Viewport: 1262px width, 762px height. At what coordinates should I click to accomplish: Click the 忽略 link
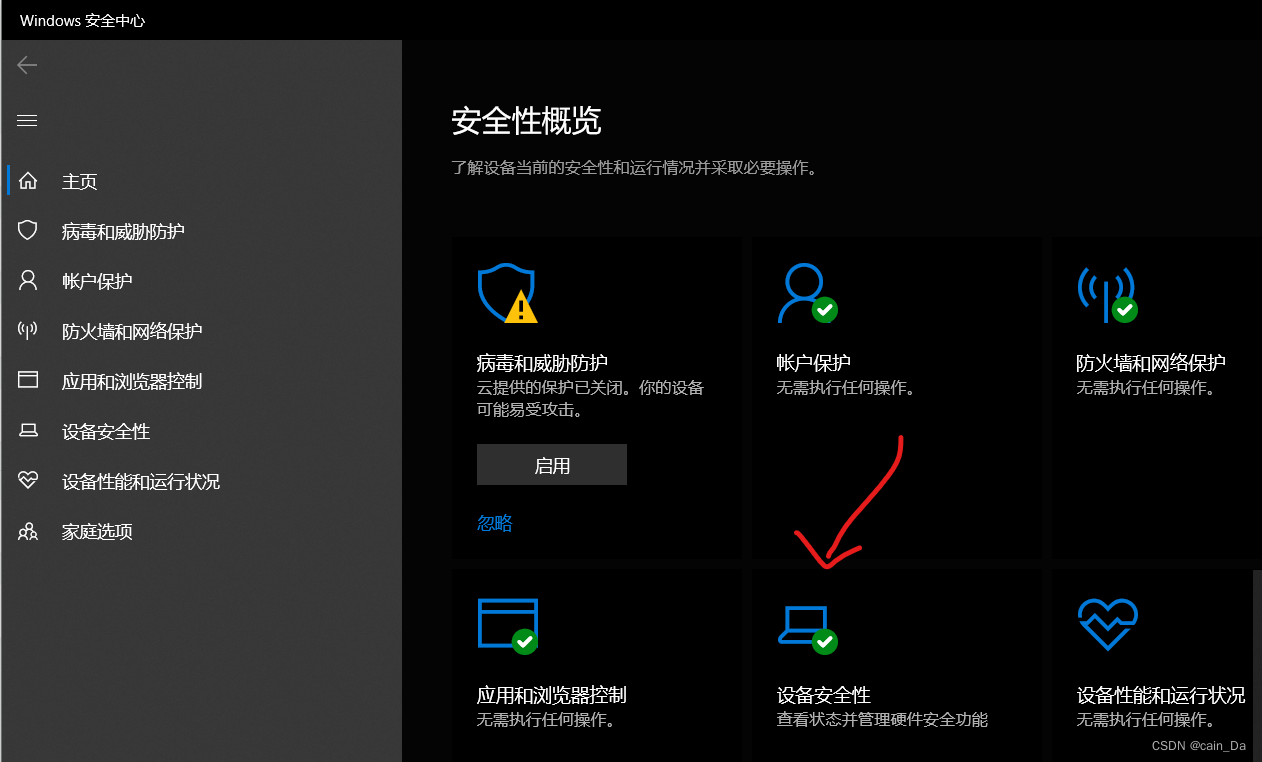(494, 523)
